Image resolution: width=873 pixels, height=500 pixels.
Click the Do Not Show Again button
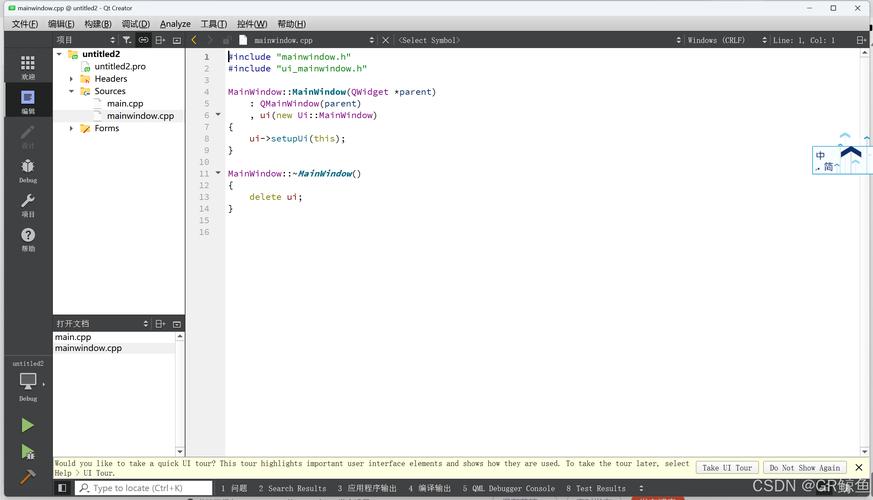(x=804, y=467)
